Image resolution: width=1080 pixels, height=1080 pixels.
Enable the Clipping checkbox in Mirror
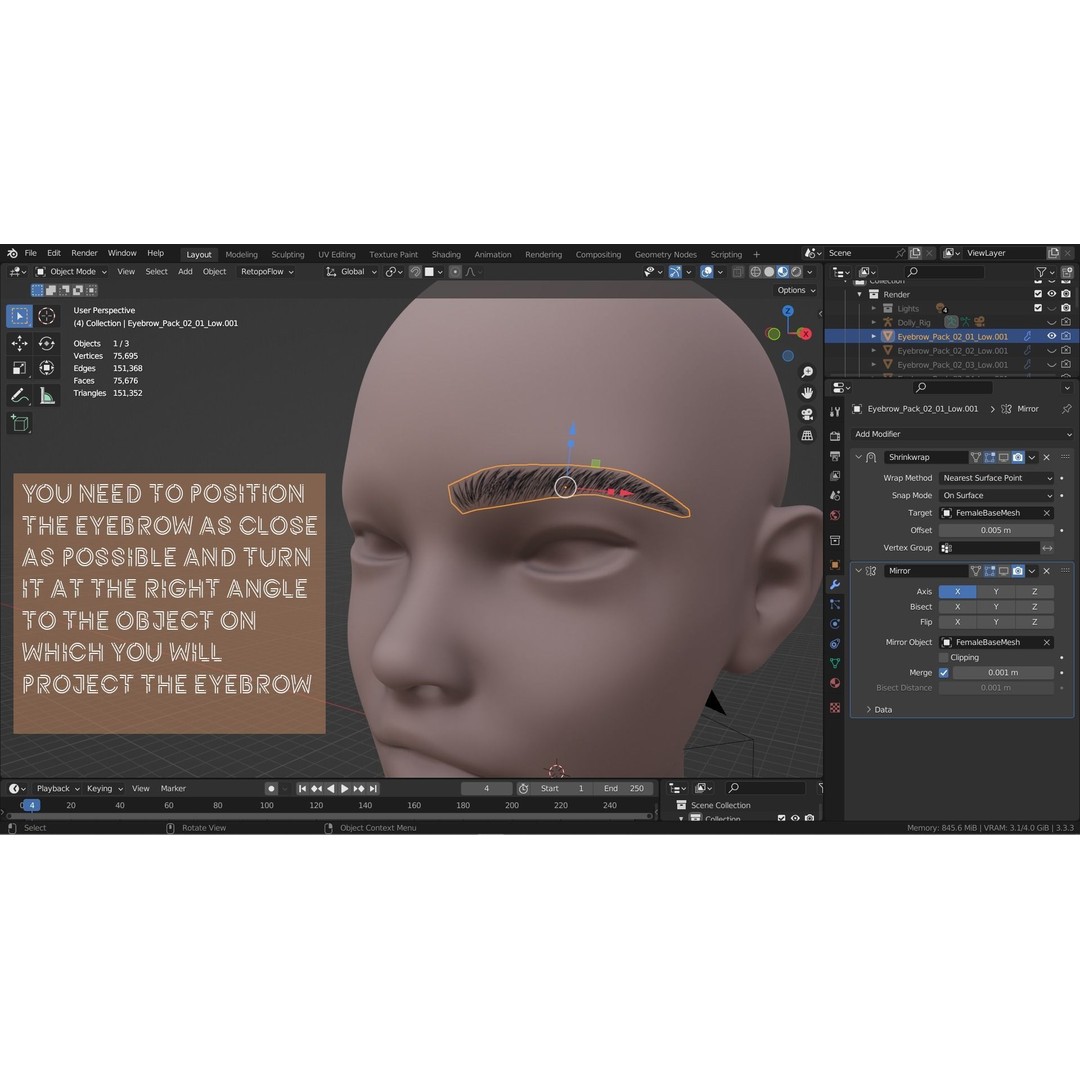click(944, 658)
